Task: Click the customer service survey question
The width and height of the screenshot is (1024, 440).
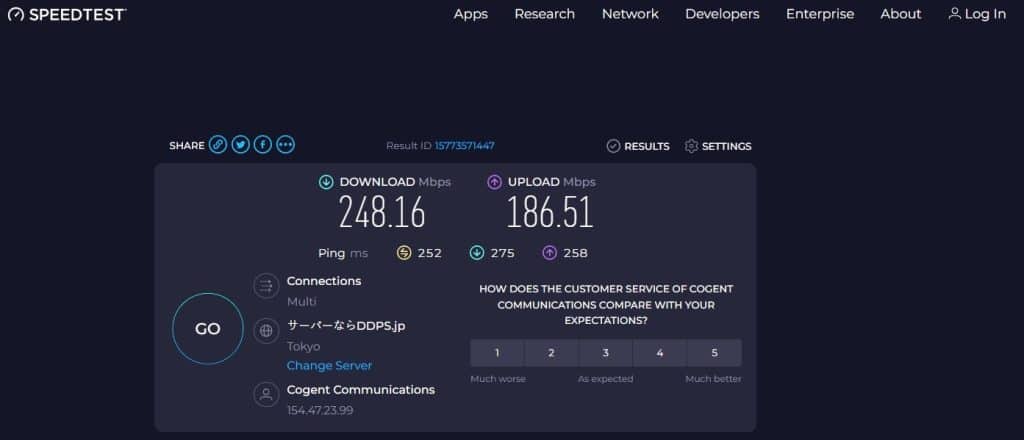Action: tap(606, 305)
